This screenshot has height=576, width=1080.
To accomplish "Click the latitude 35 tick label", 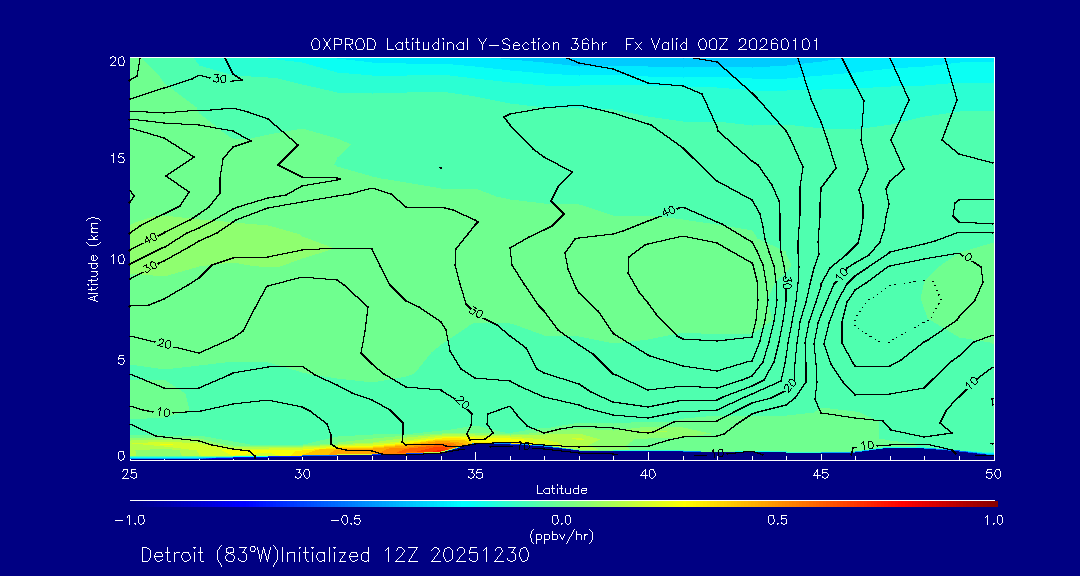I will [x=475, y=473].
